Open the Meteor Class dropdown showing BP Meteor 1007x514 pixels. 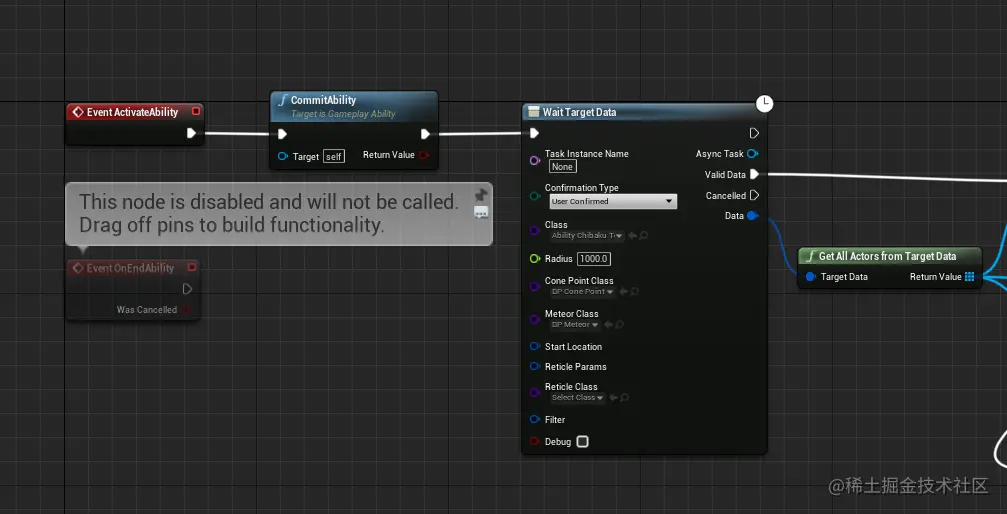point(575,324)
